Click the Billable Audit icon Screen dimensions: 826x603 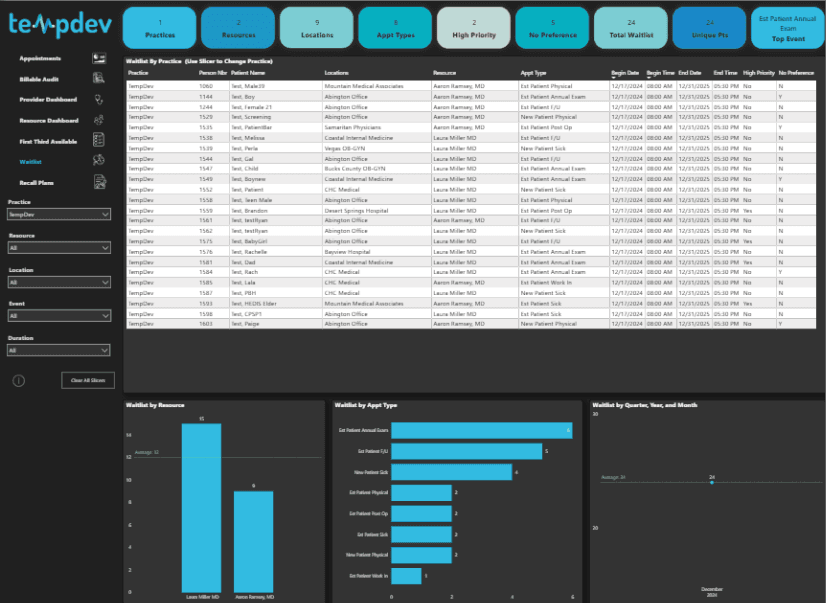coord(98,79)
